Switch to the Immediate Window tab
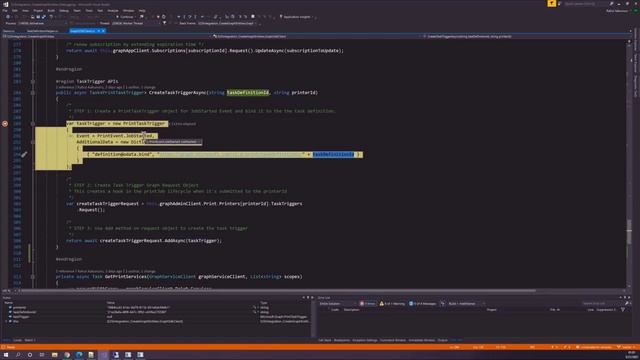 click(422, 340)
